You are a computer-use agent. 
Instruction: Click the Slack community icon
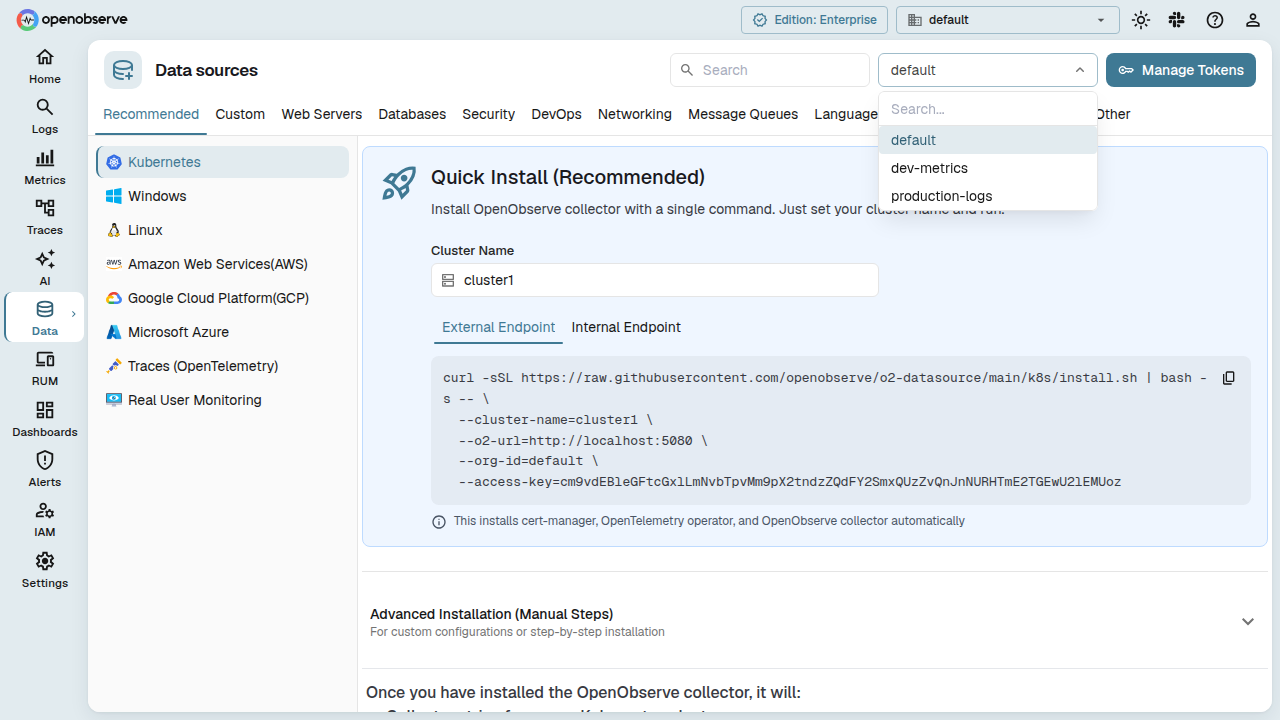tap(1177, 20)
